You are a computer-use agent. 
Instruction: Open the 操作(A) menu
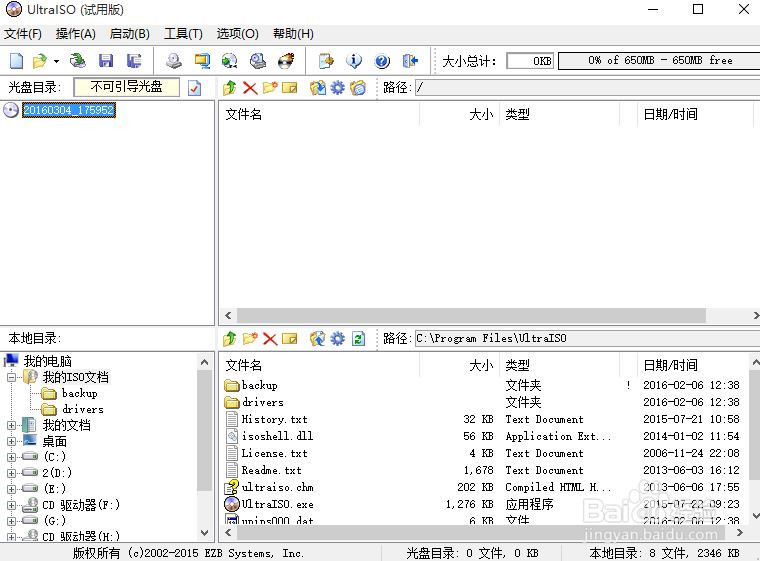point(76,34)
